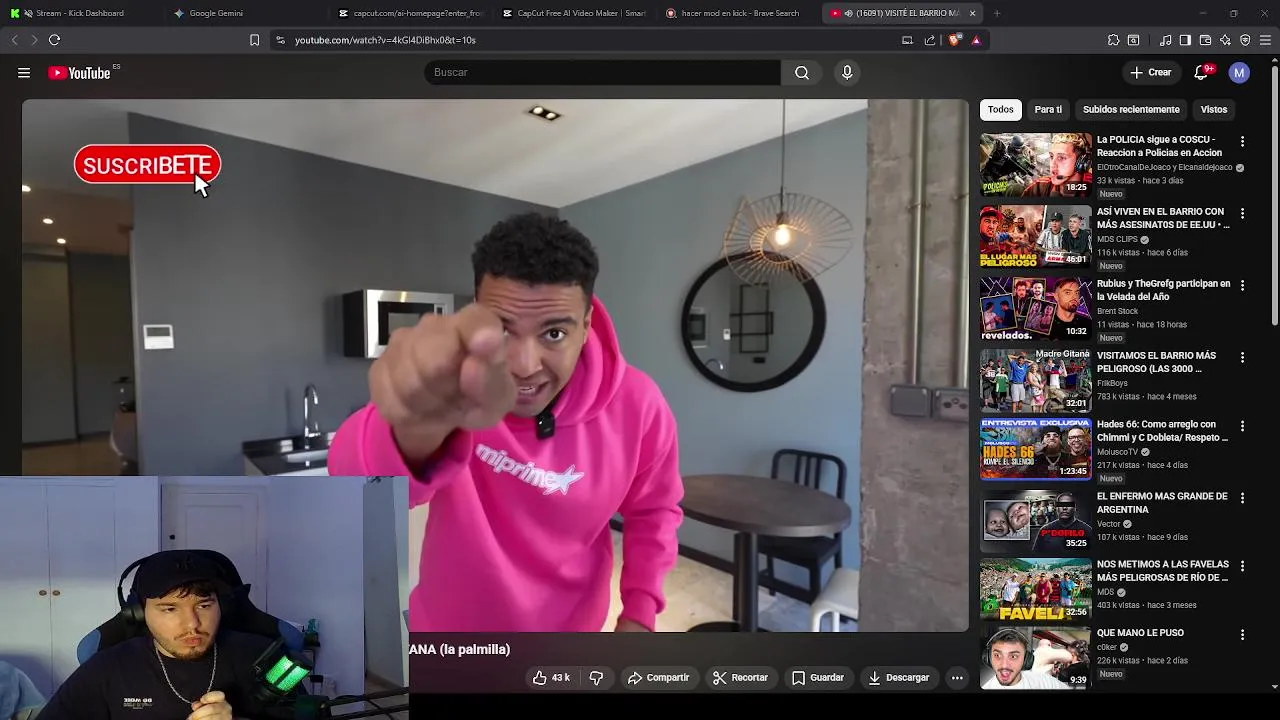The image size is (1280, 720).
Task: Open the Brave main menu
Action: pyautogui.click(x=1265, y=40)
